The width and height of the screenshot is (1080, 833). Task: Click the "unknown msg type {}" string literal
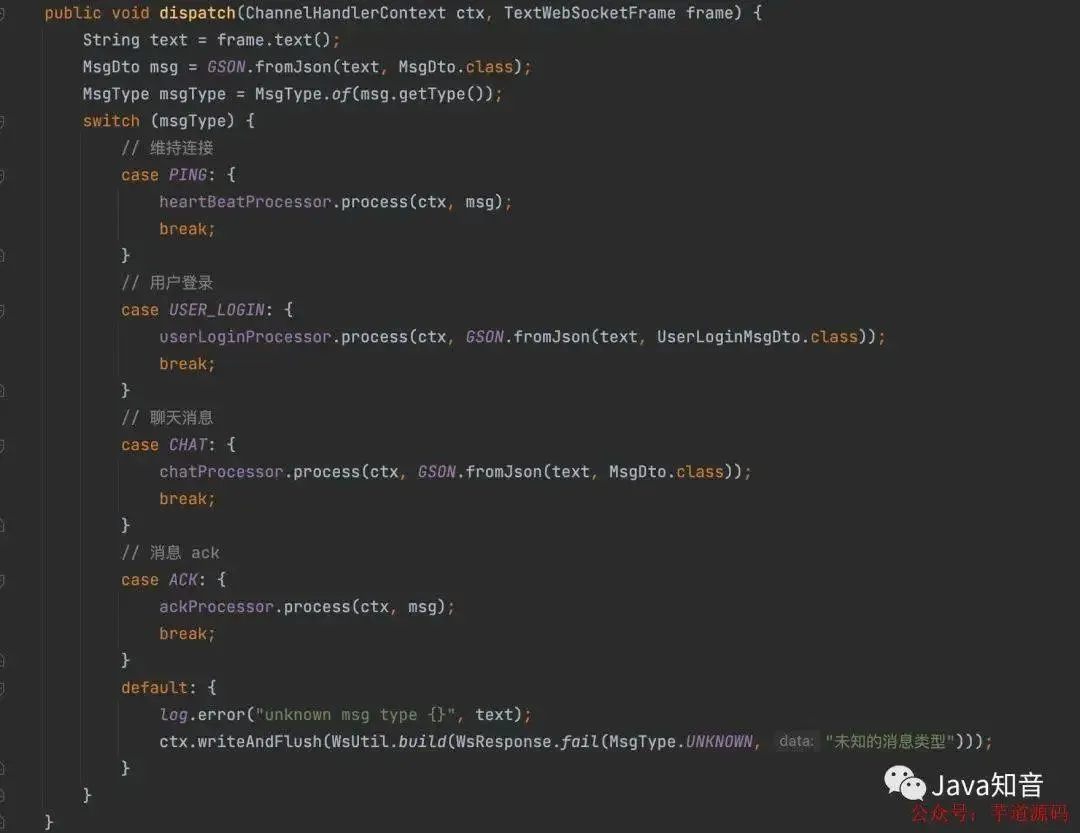(355, 714)
